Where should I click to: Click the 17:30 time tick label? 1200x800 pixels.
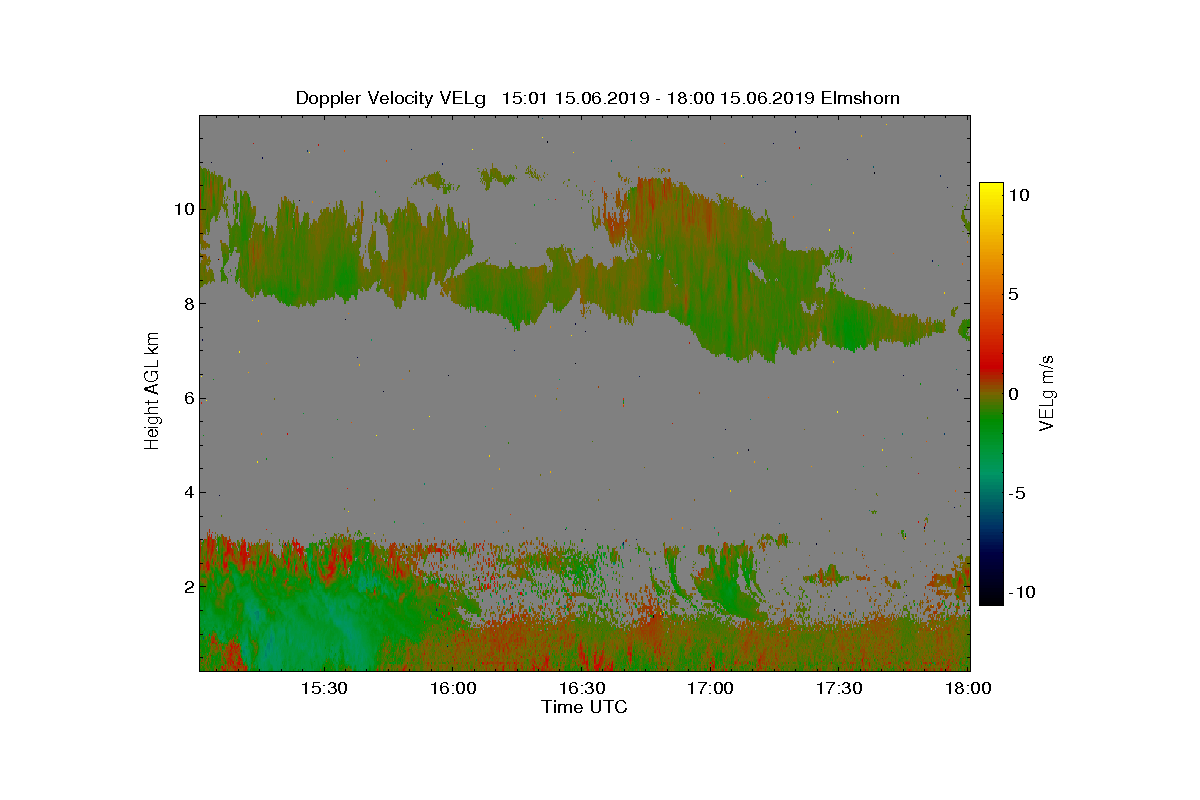click(840, 688)
